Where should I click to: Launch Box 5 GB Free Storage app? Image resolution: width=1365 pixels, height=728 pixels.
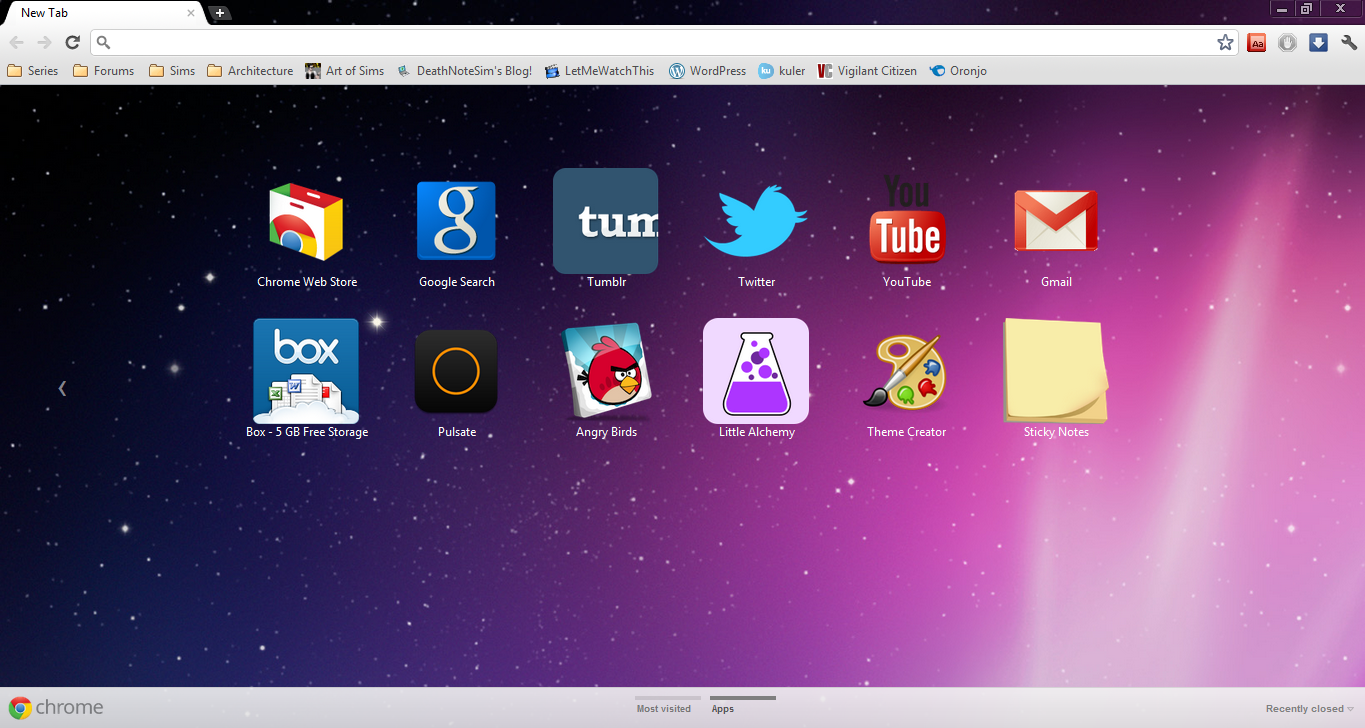click(306, 371)
